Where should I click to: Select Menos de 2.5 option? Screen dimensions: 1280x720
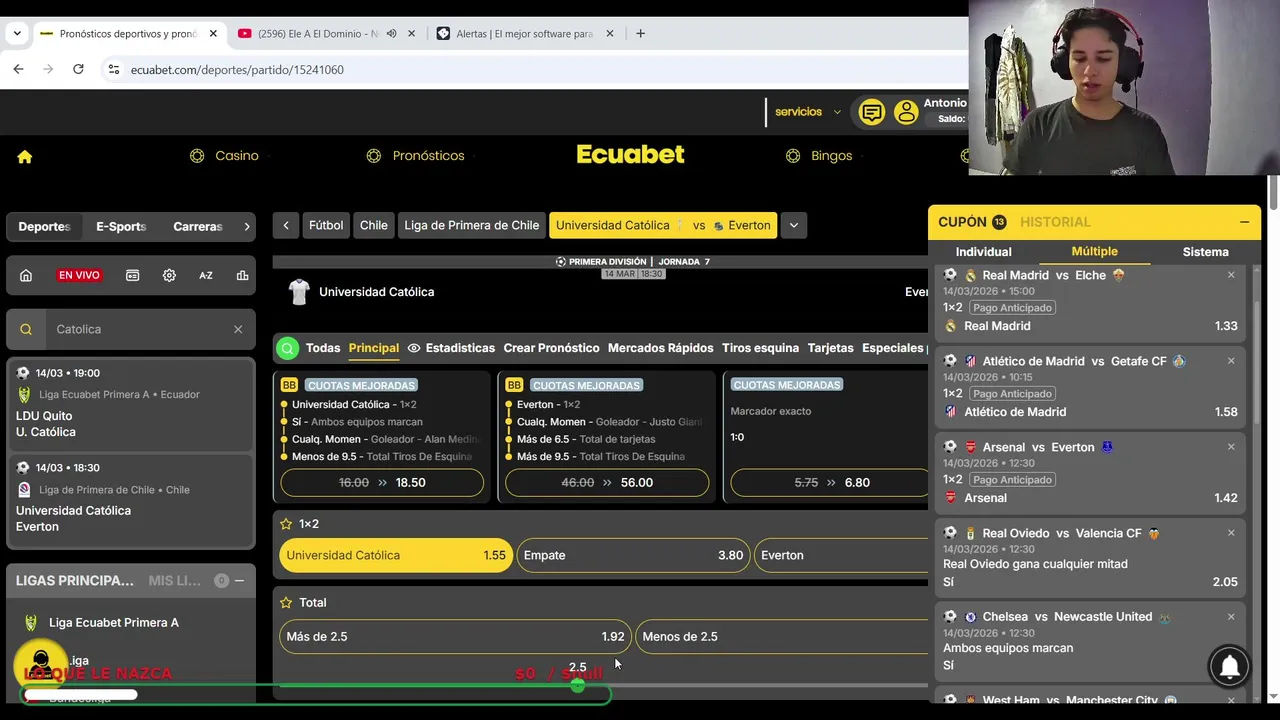coord(782,636)
